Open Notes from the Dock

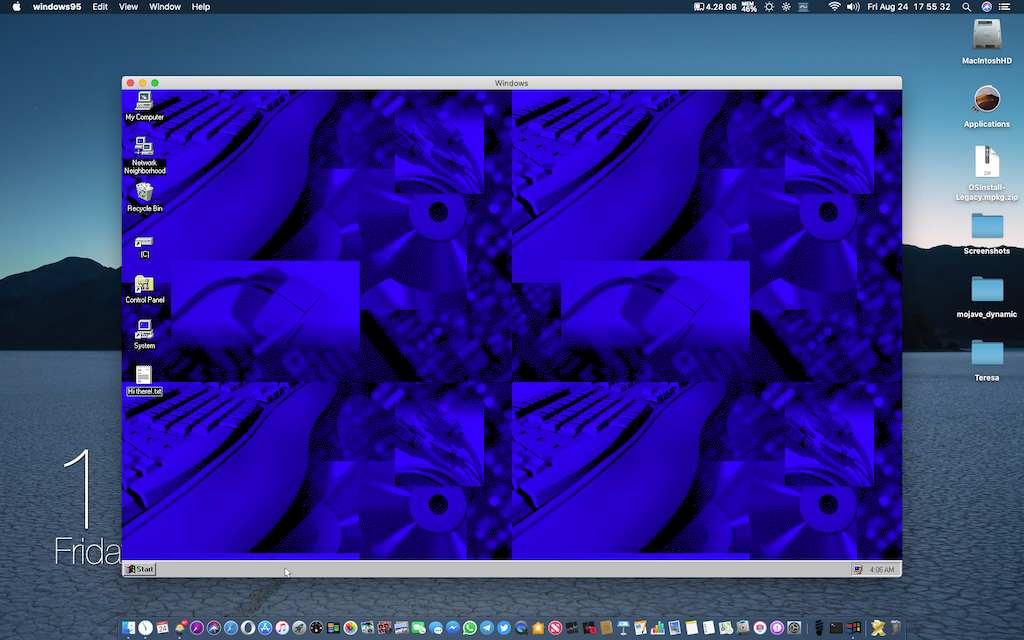(692, 628)
